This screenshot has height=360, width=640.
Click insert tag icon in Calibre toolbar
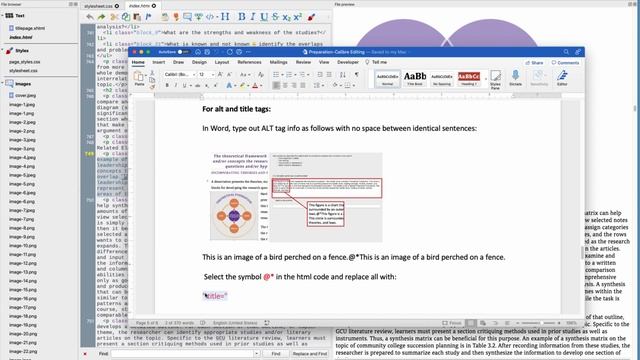(x=210, y=17)
